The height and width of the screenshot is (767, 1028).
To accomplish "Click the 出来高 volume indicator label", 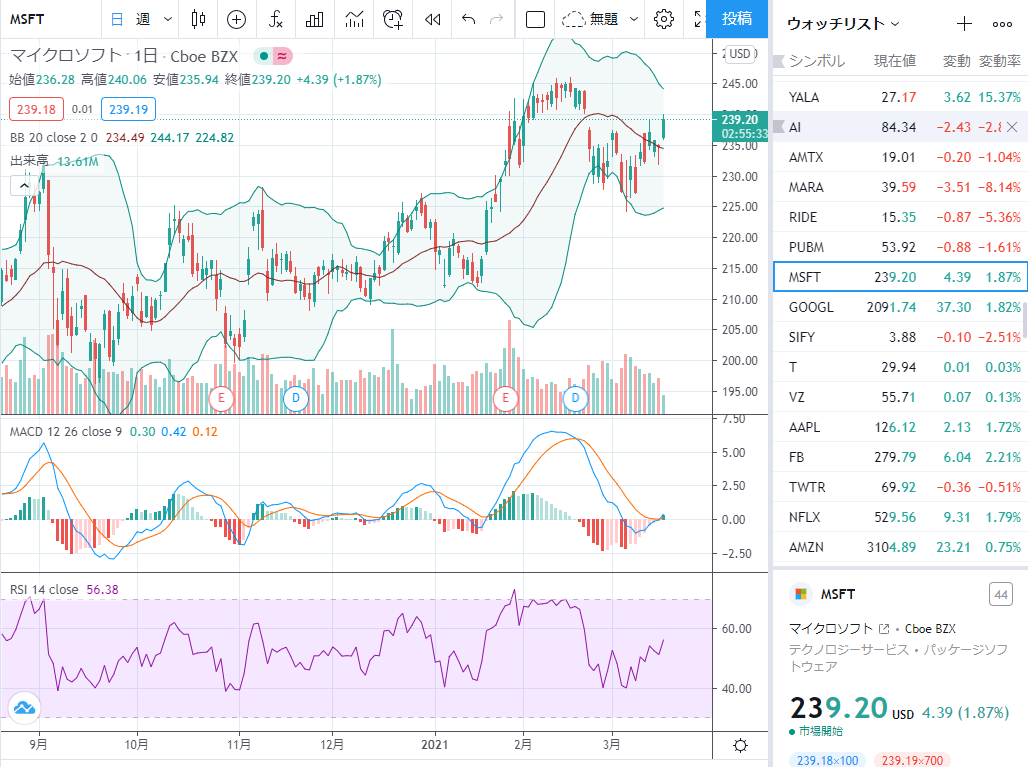I will (x=29, y=161).
